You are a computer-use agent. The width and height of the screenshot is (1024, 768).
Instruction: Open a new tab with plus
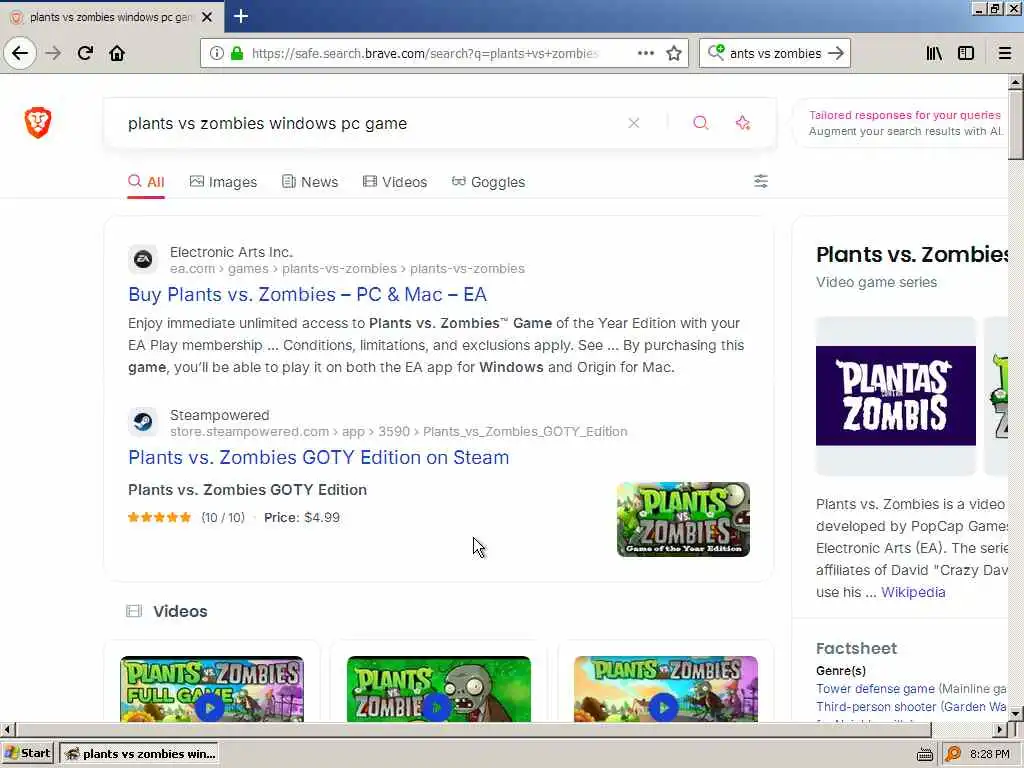pos(241,16)
